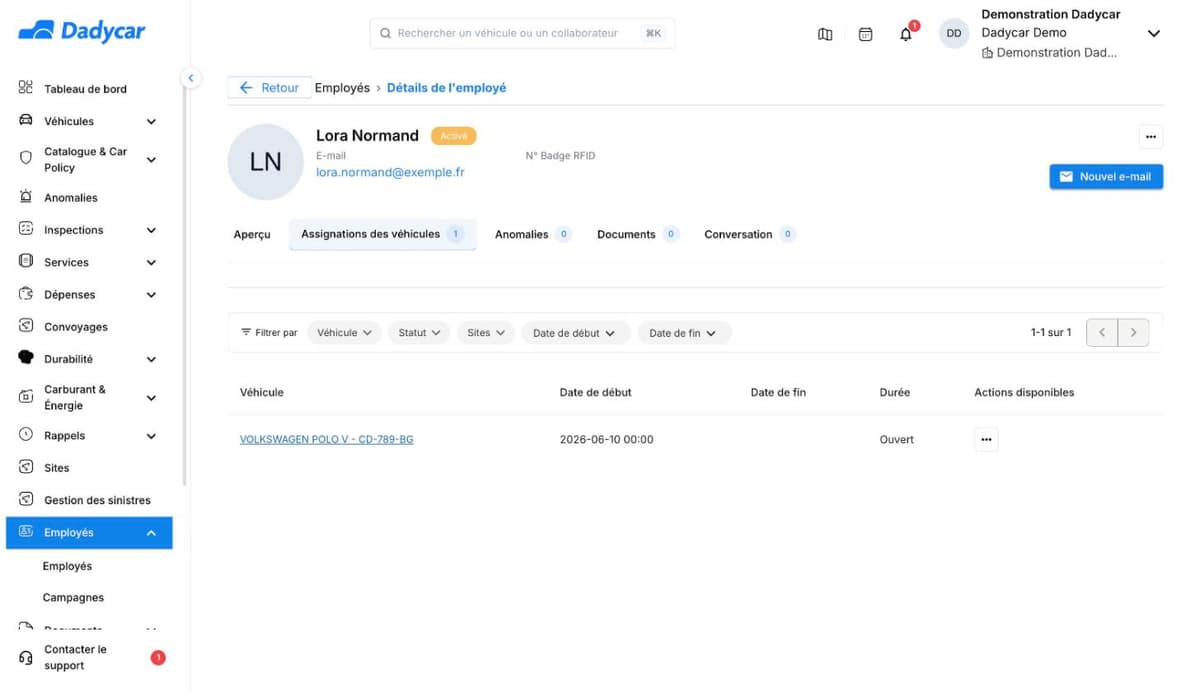1200x692 pixels.
Task: Expand the Dépenses sidebar chevron
Action: click(x=151, y=295)
